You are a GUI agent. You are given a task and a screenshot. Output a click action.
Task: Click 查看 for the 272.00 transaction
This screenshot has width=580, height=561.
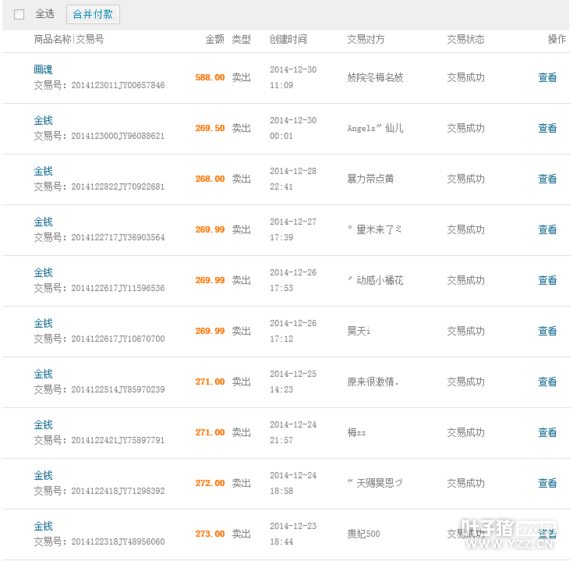pyautogui.click(x=547, y=483)
